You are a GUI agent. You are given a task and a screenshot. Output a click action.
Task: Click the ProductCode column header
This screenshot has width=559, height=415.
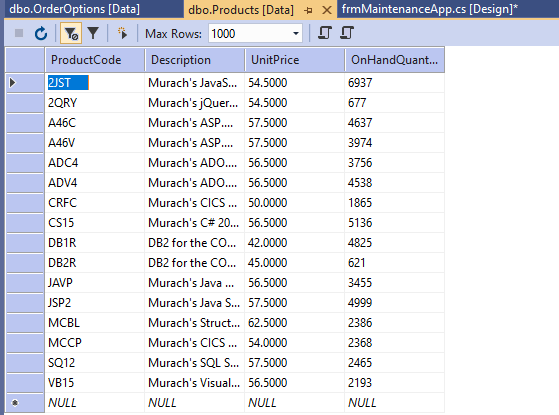(x=95, y=60)
